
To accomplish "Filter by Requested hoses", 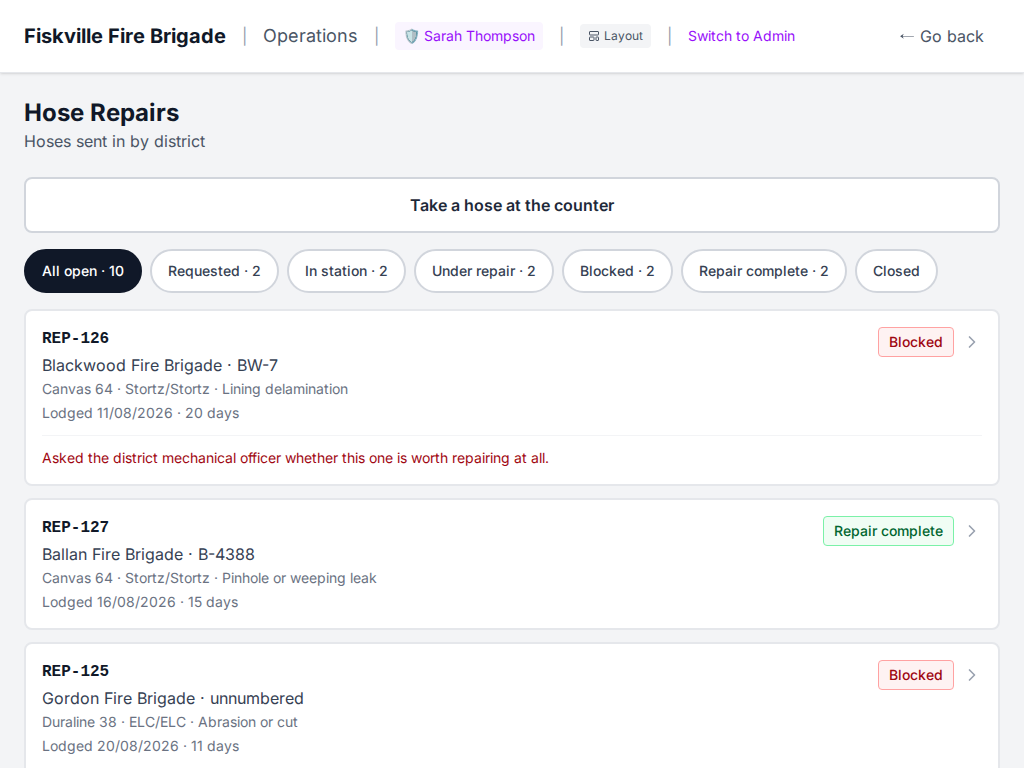I will coord(214,271).
